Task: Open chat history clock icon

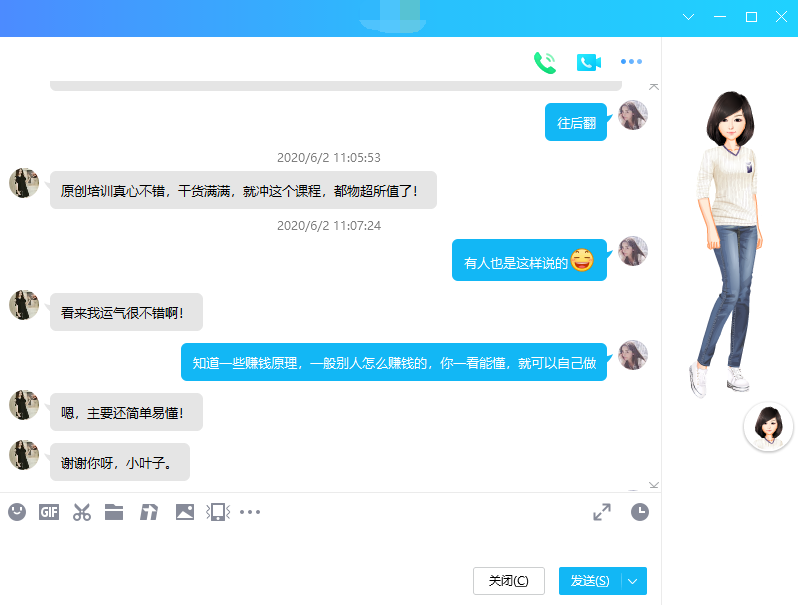Action: point(639,512)
